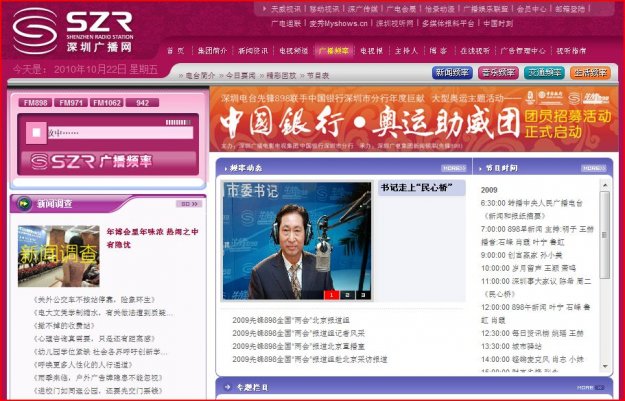Screen dimensions: 625x401
Task: Open the 精彩回放 sub-navigation link
Action: (x=281, y=75)
